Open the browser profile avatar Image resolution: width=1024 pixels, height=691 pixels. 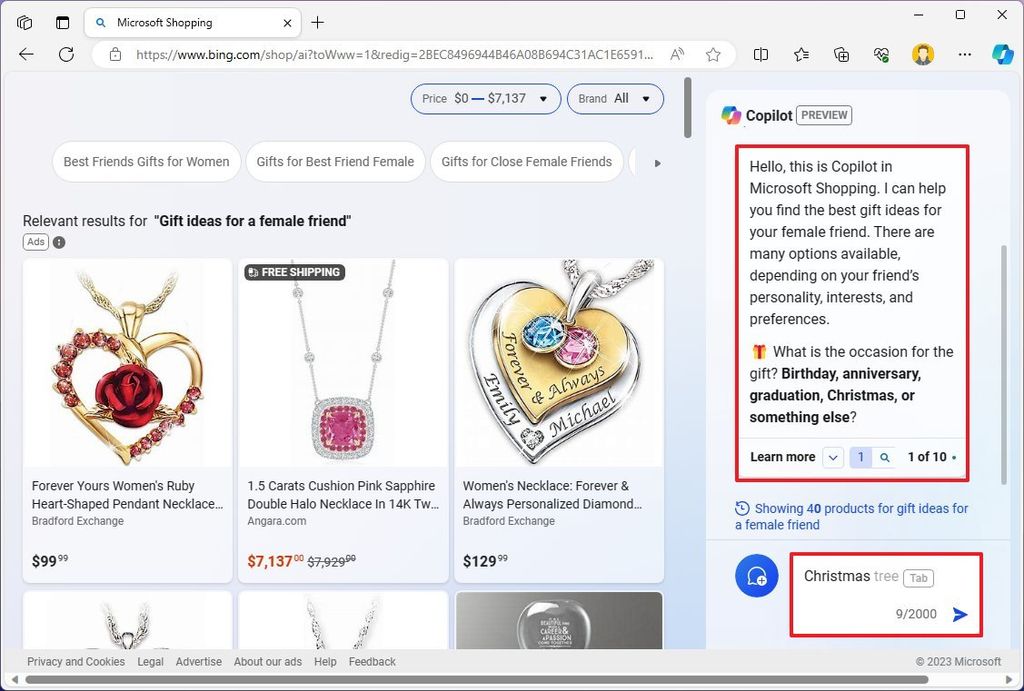(x=922, y=54)
